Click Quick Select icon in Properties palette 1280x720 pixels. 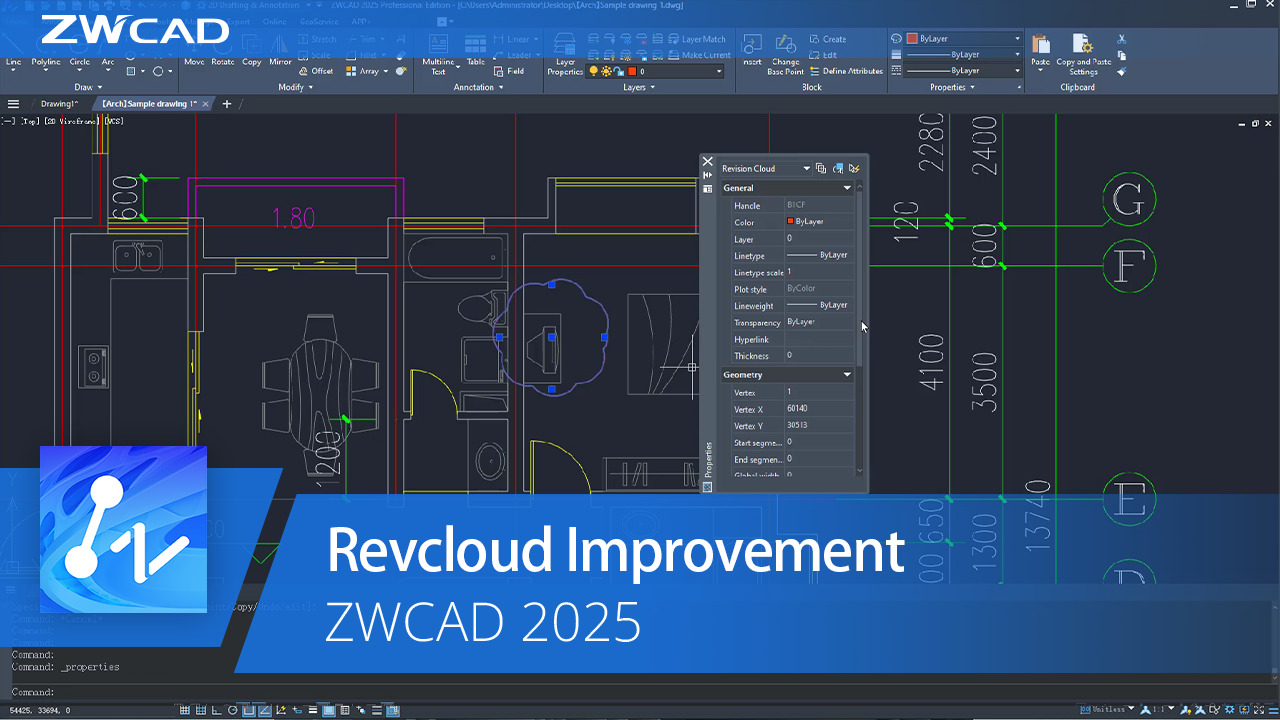854,168
